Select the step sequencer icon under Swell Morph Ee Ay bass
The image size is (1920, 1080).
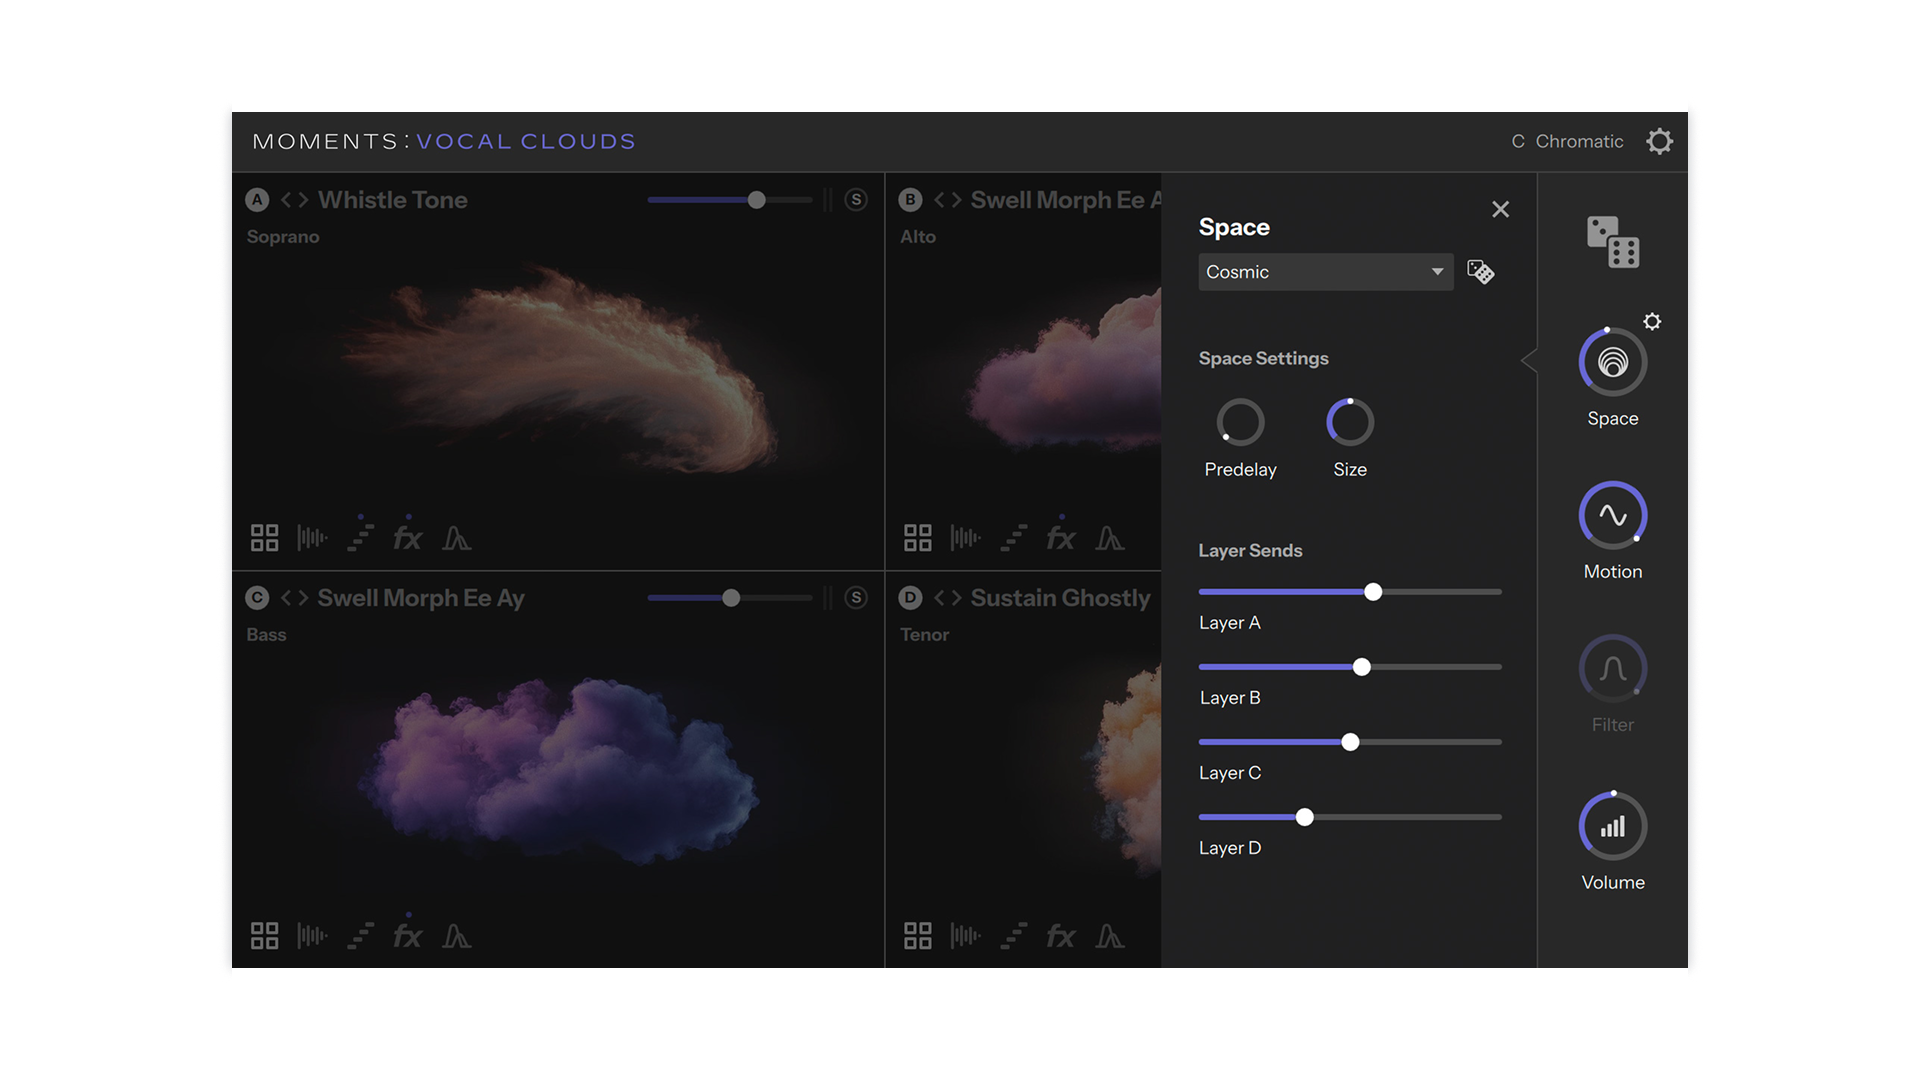360,936
